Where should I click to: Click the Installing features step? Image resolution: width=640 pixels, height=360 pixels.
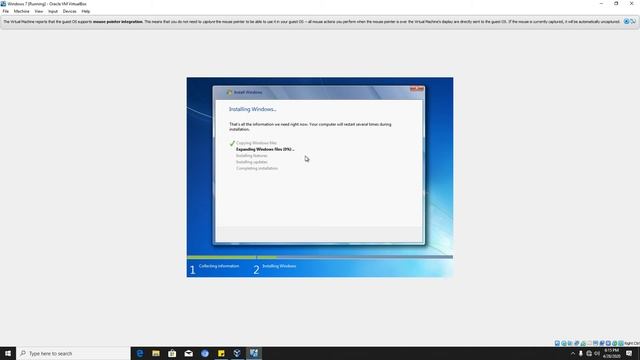(251, 156)
